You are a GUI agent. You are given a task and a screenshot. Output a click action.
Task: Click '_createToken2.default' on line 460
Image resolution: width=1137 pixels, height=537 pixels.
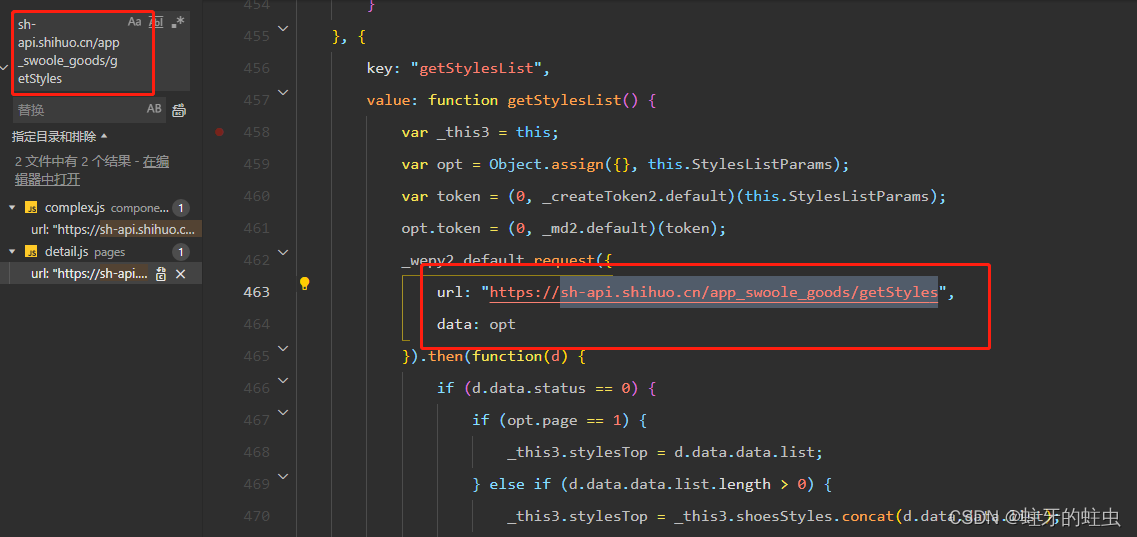pos(642,196)
